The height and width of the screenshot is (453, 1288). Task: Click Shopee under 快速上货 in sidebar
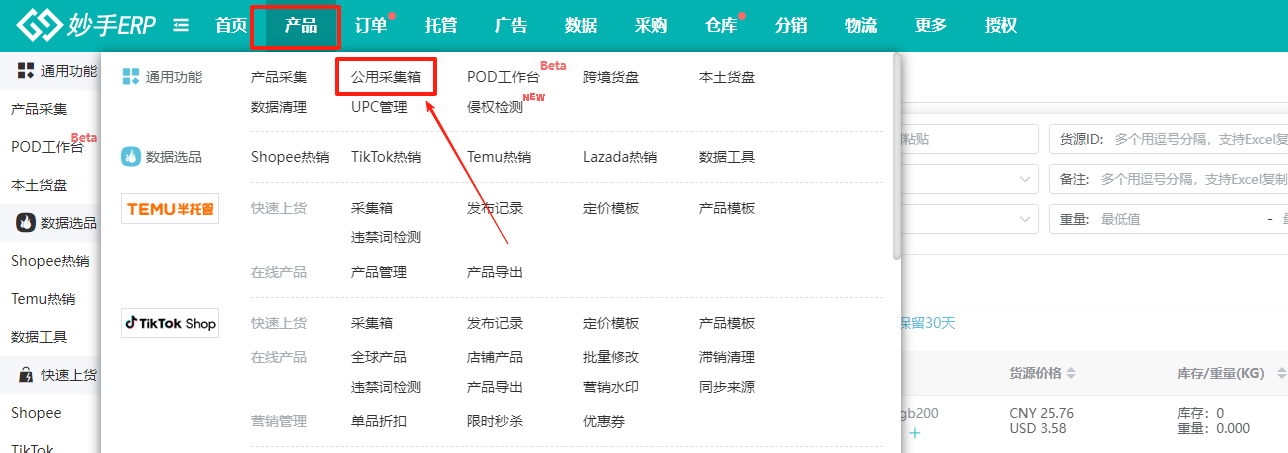coord(36,413)
